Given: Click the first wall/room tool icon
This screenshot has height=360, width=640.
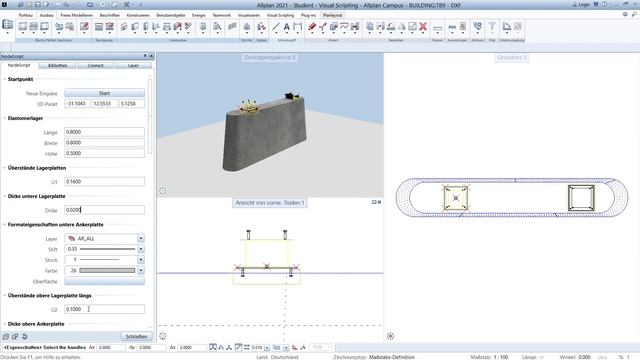Looking at the screenshot, I should click(x=23, y=27).
